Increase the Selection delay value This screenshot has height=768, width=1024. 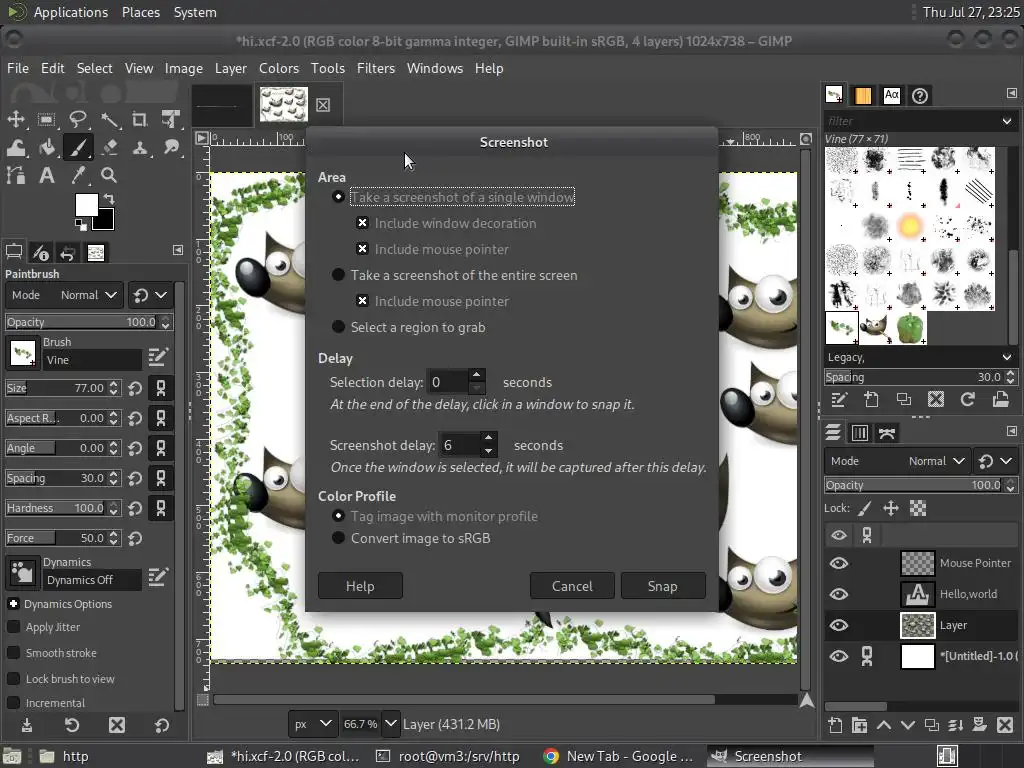pos(477,375)
